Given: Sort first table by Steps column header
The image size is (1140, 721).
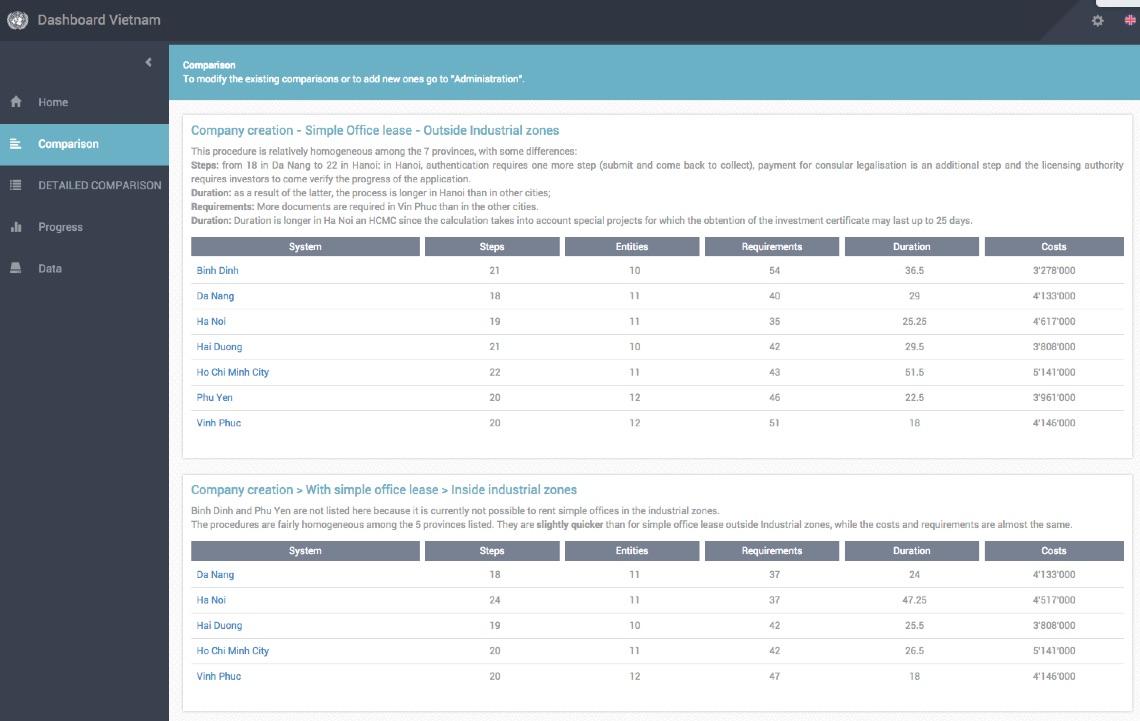Looking at the screenshot, I should (x=491, y=246).
